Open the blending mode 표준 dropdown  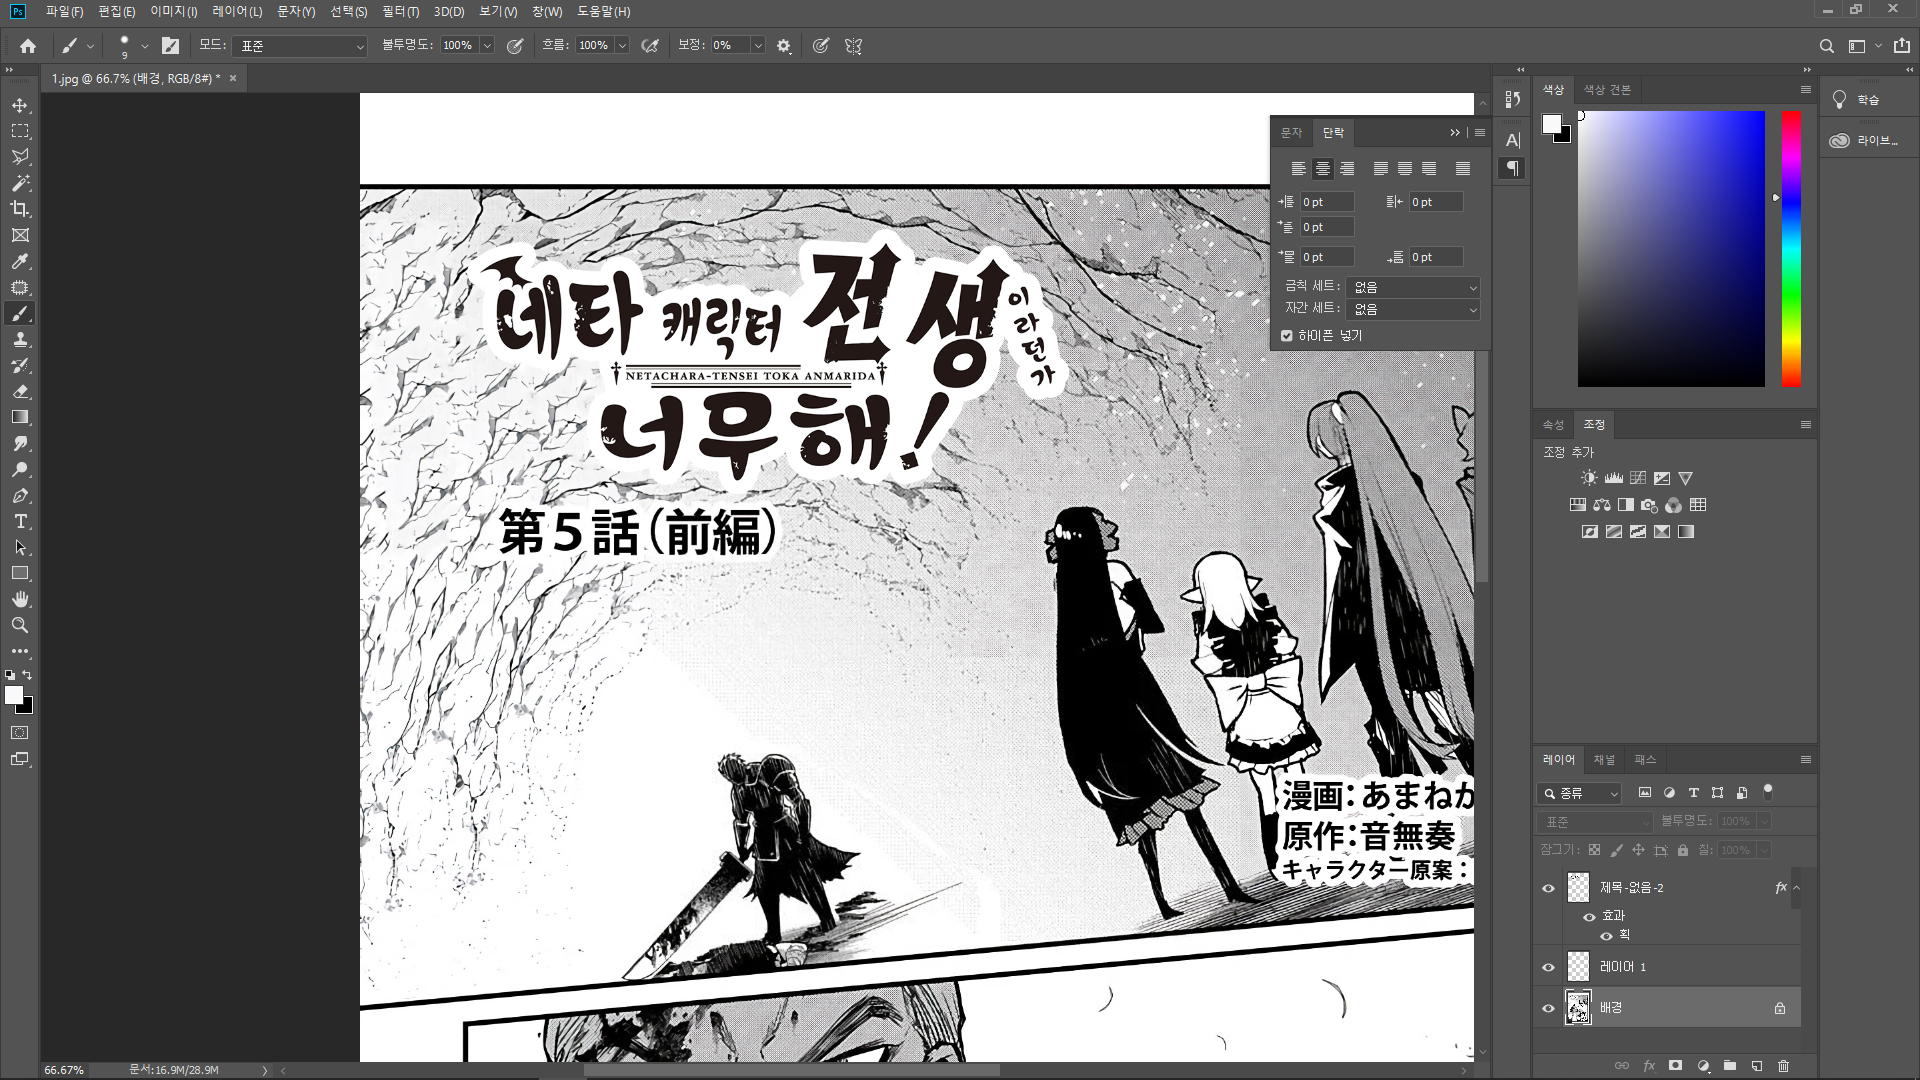pyautogui.click(x=300, y=46)
